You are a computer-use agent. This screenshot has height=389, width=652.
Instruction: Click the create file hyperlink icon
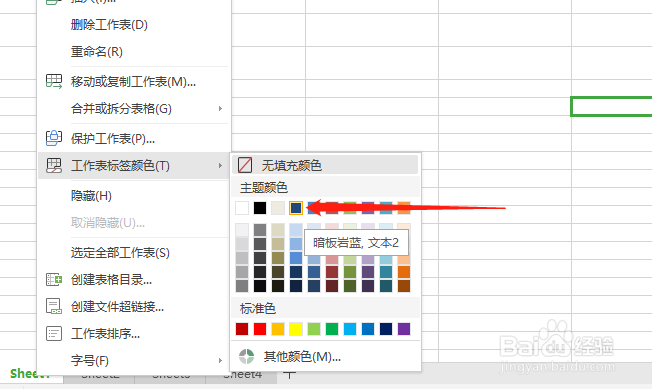[54, 306]
